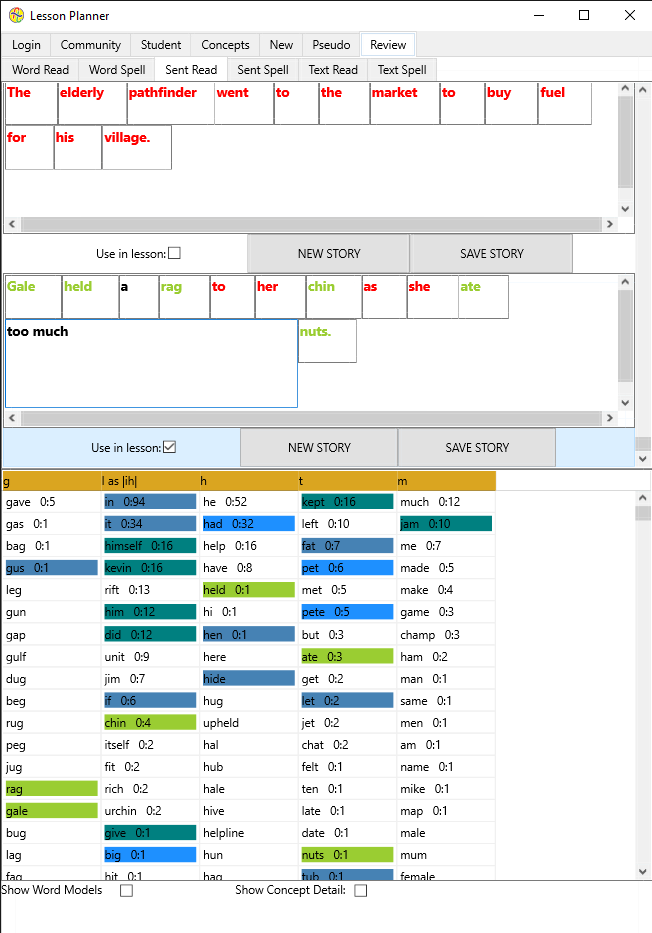Click the 'I as |ih|' column header

151,481
